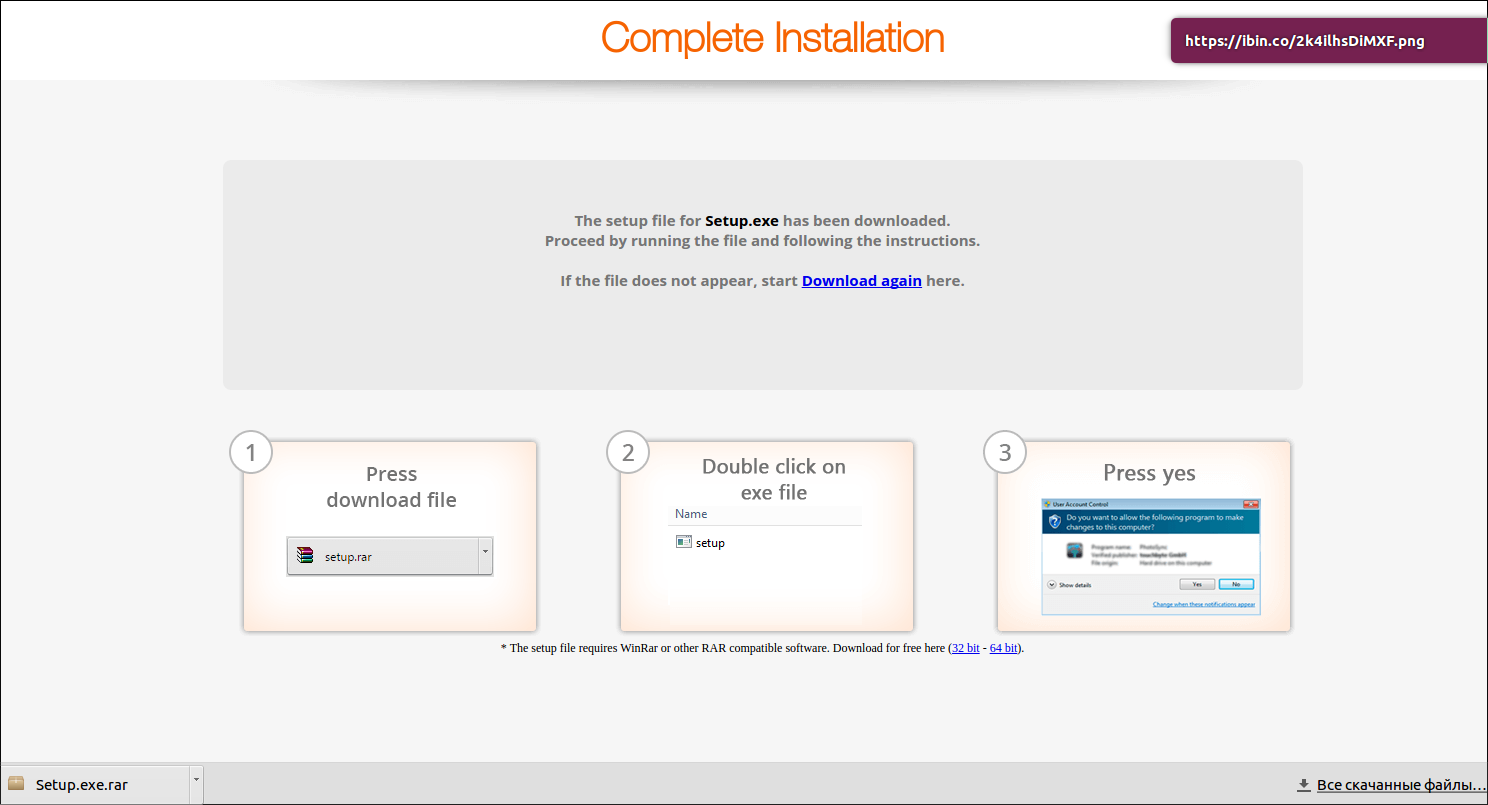Close the User Account Control dialog image
This screenshot has height=805, width=1488.
1251,504
